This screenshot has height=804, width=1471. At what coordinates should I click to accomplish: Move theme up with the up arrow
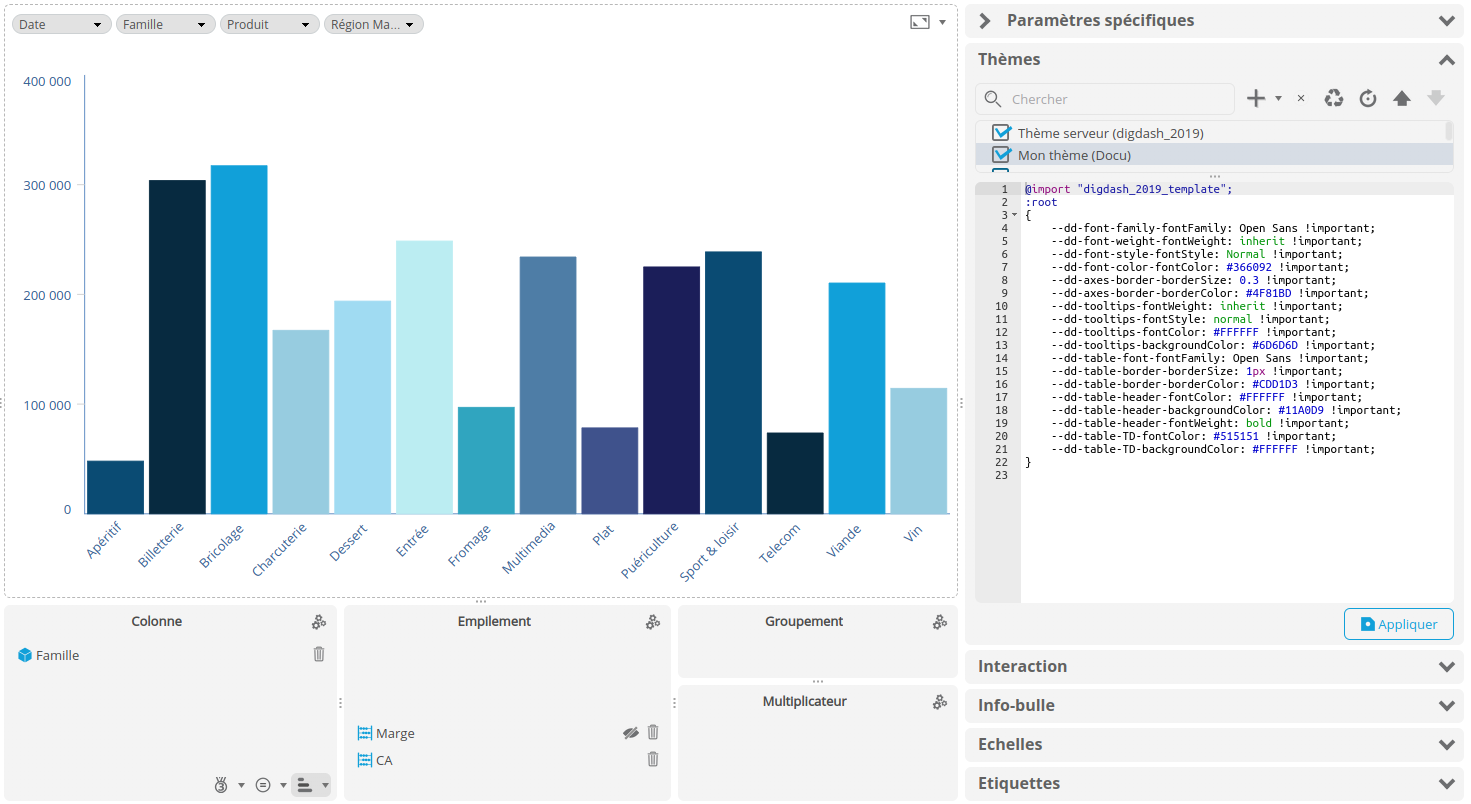(x=1402, y=98)
